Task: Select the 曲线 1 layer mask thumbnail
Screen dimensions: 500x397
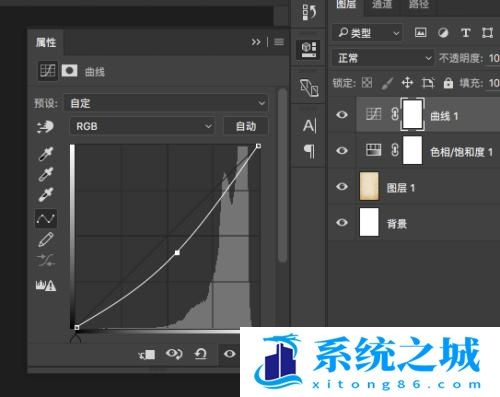Action: pos(413,114)
